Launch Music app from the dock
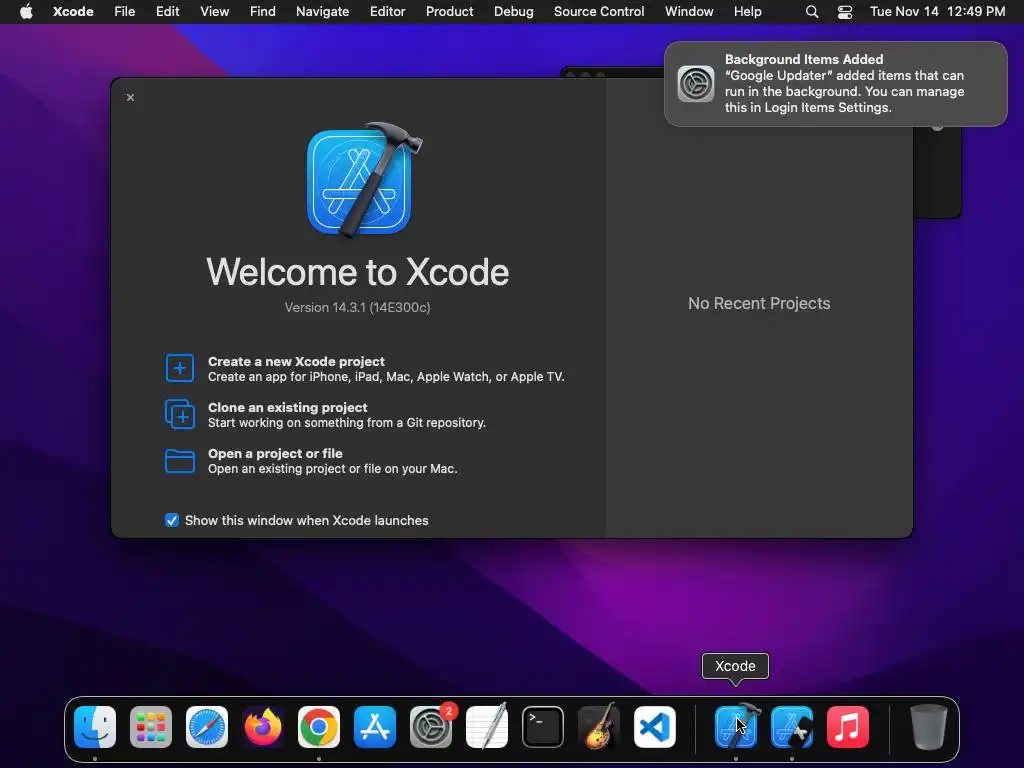This screenshot has width=1024, height=768. pos(848,727)
